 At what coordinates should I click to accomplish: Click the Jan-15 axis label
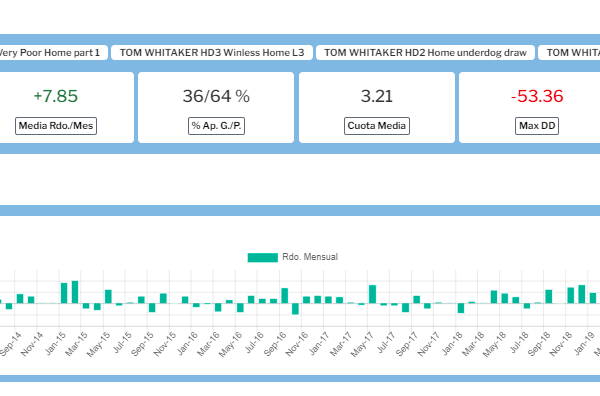[56, 344]
